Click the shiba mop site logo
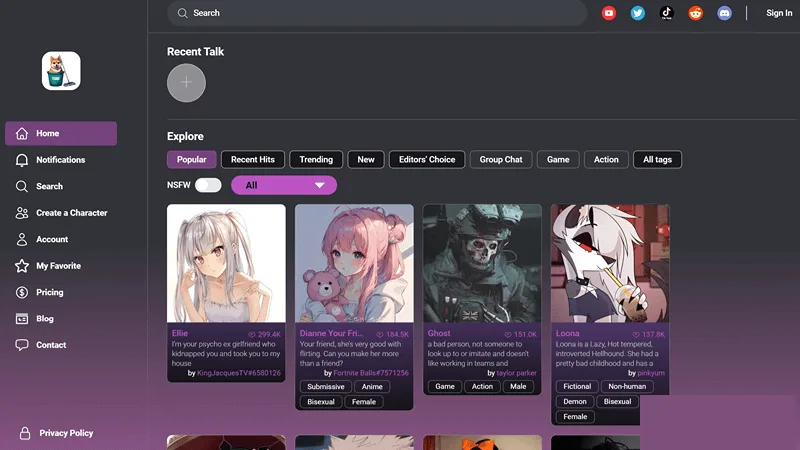 click(61, 71)
